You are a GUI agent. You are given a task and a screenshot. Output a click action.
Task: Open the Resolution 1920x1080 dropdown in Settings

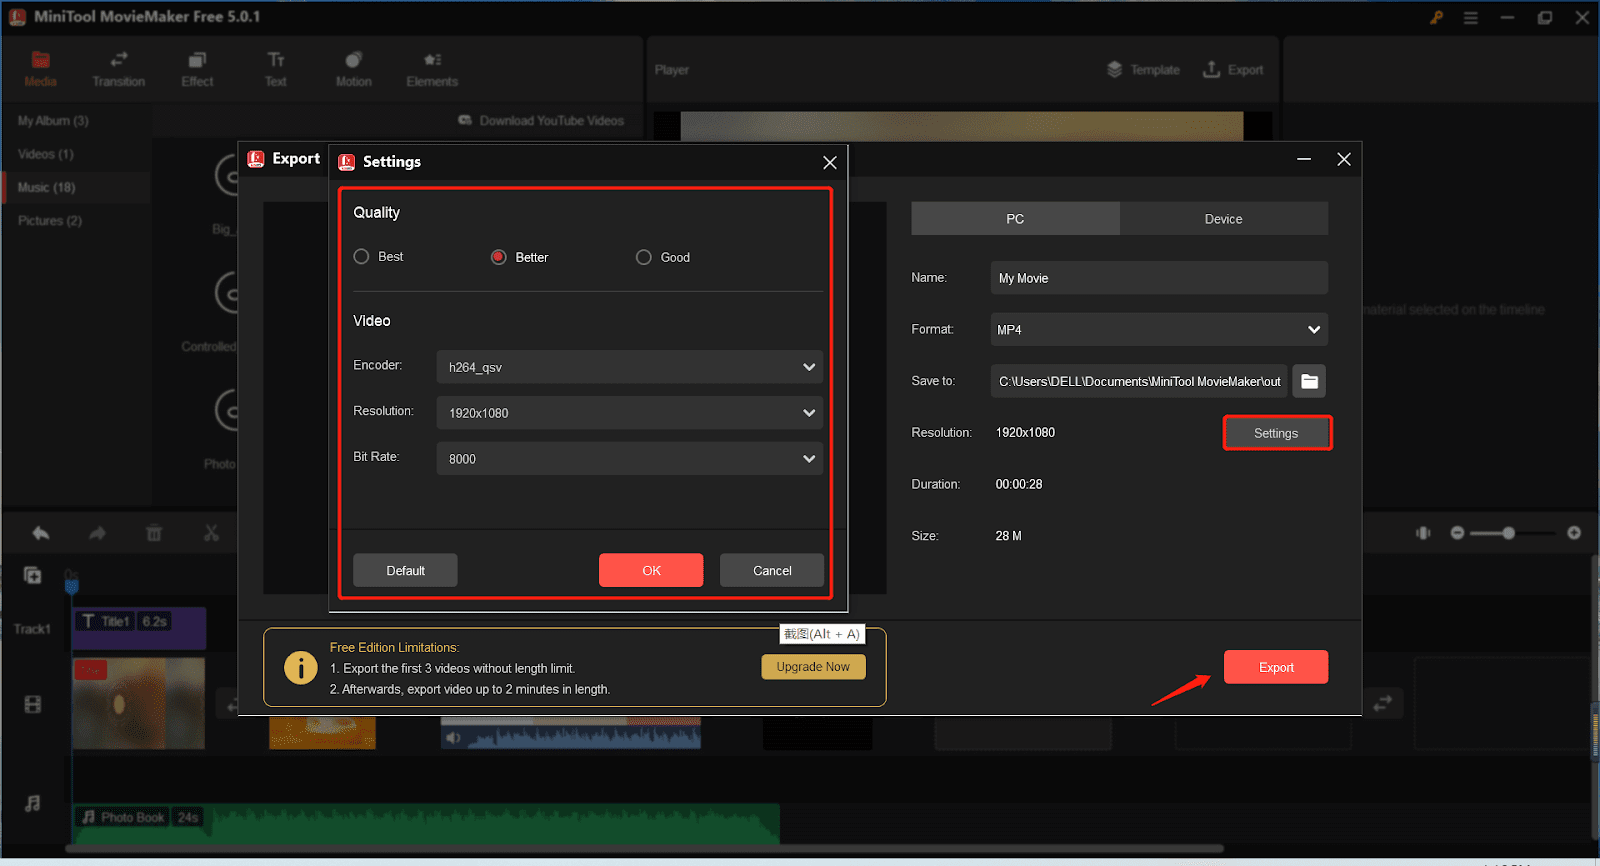[x=629, y=413]
